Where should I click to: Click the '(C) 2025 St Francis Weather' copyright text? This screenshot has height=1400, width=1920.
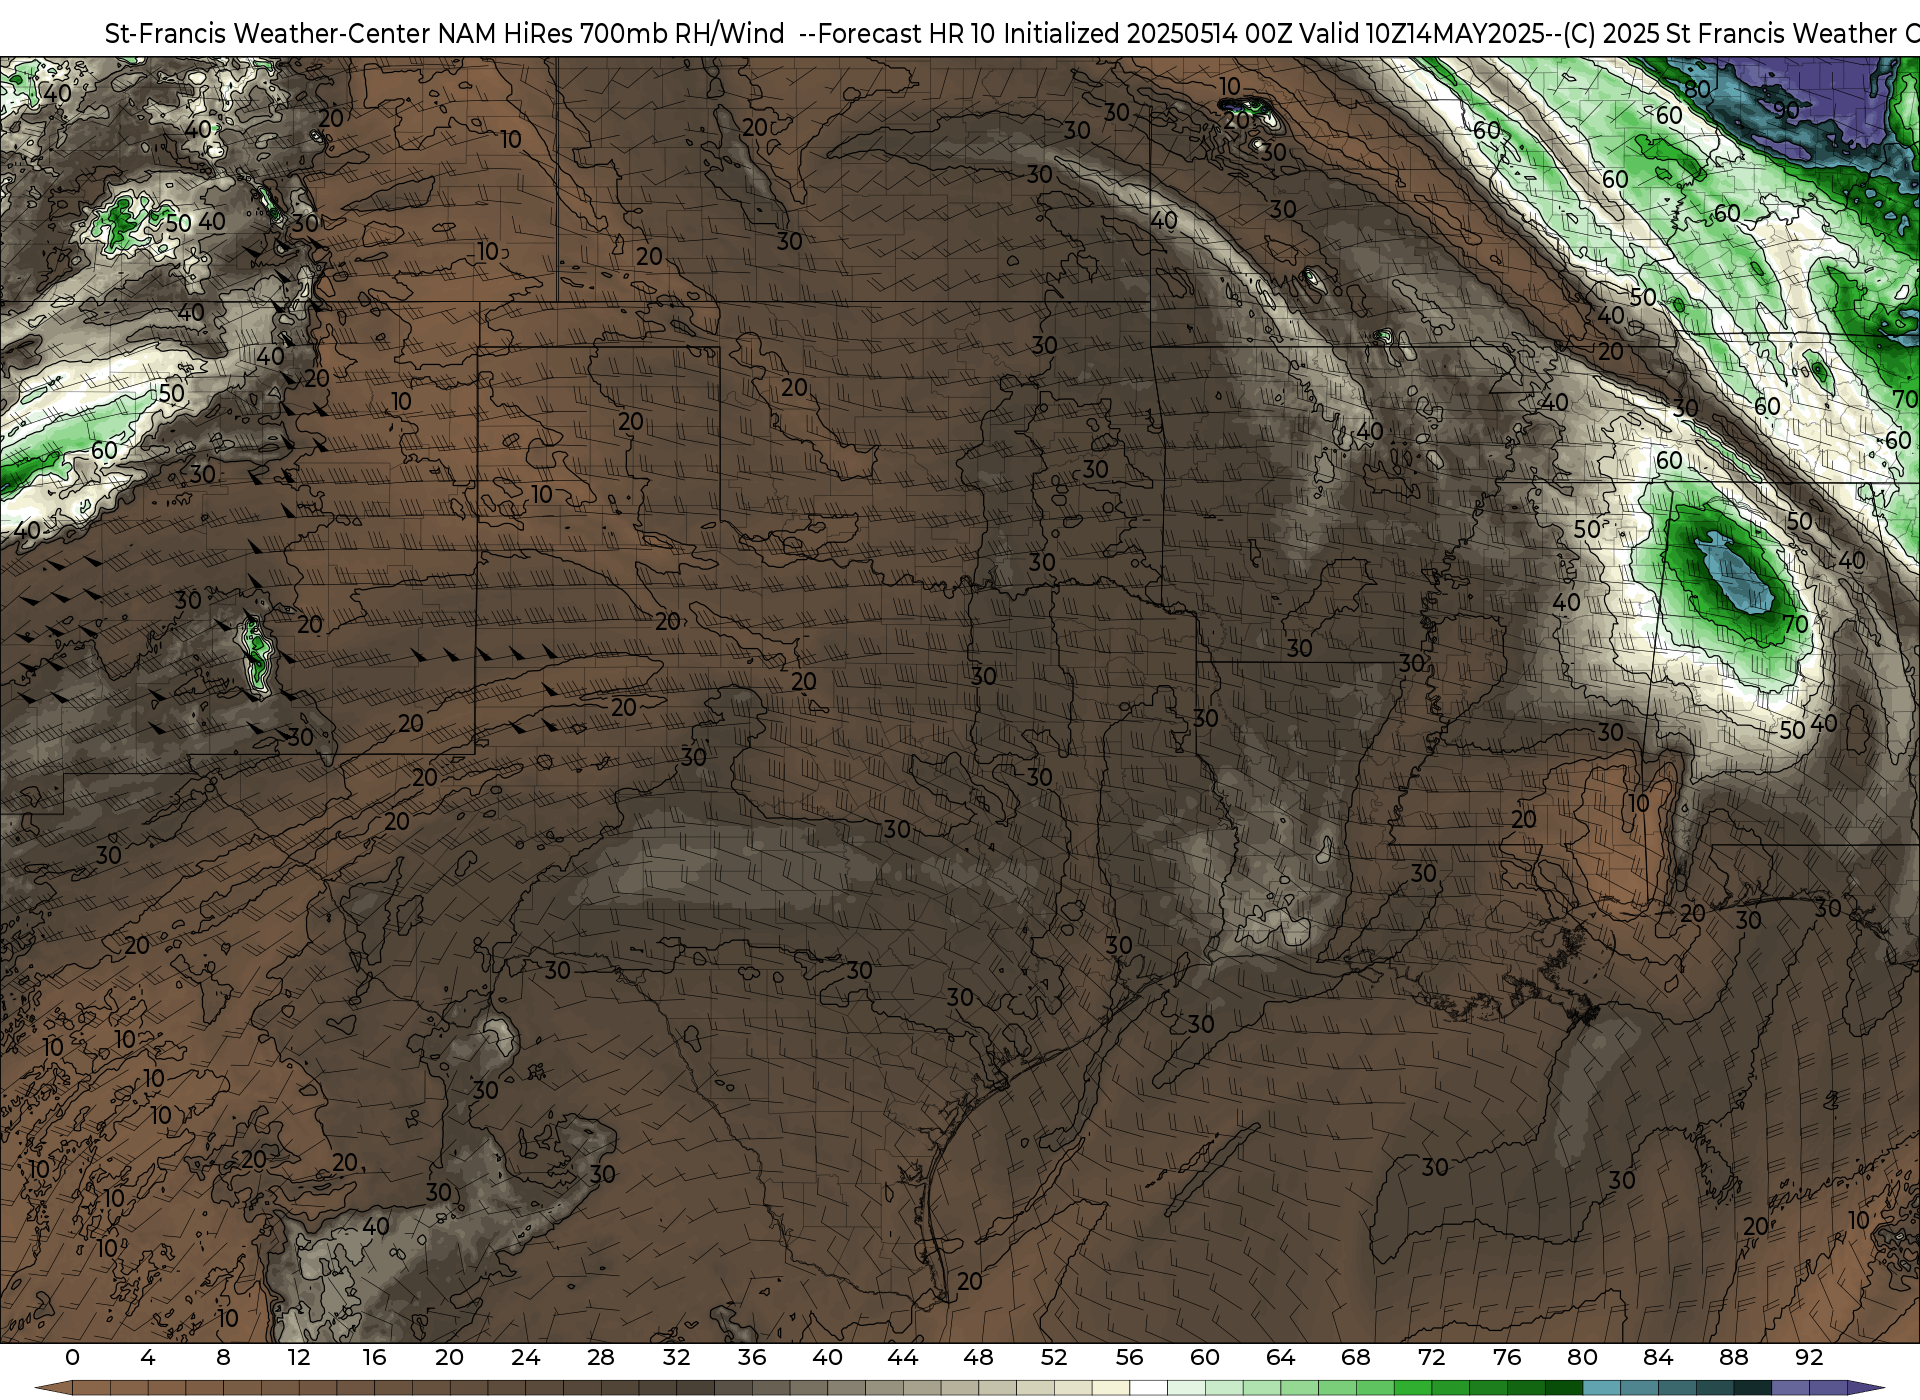point(1729,34)
